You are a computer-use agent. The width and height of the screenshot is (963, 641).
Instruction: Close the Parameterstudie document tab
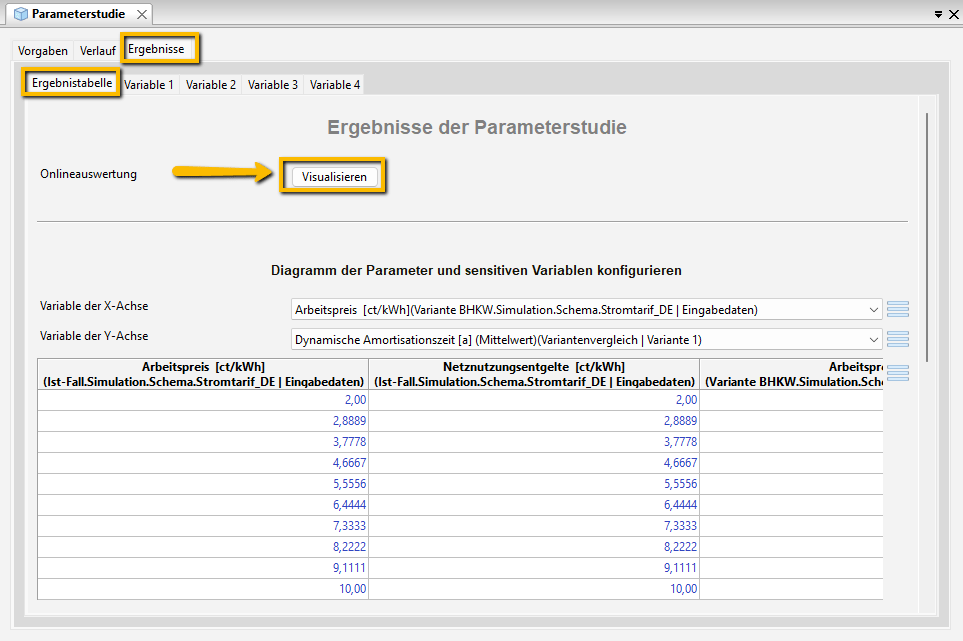coord(141,14)
